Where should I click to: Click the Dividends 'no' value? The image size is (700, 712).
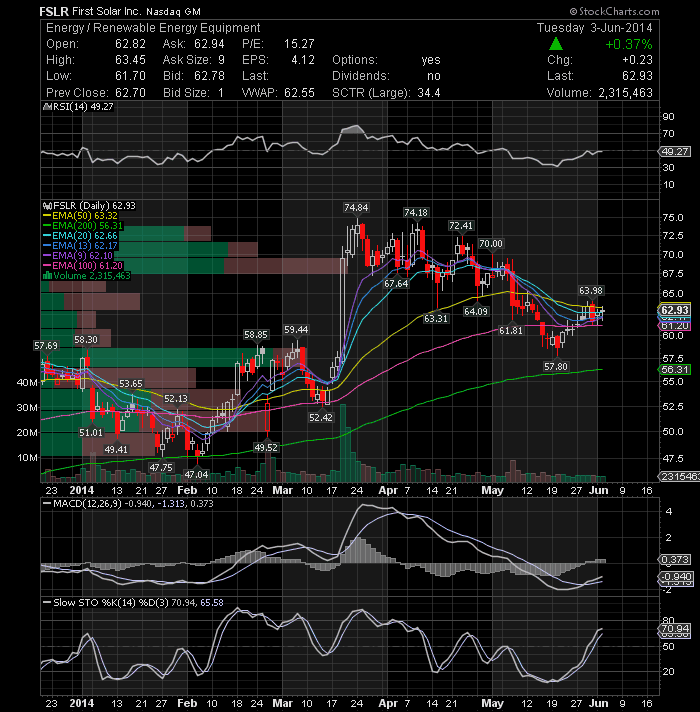(x=434, y=76)
